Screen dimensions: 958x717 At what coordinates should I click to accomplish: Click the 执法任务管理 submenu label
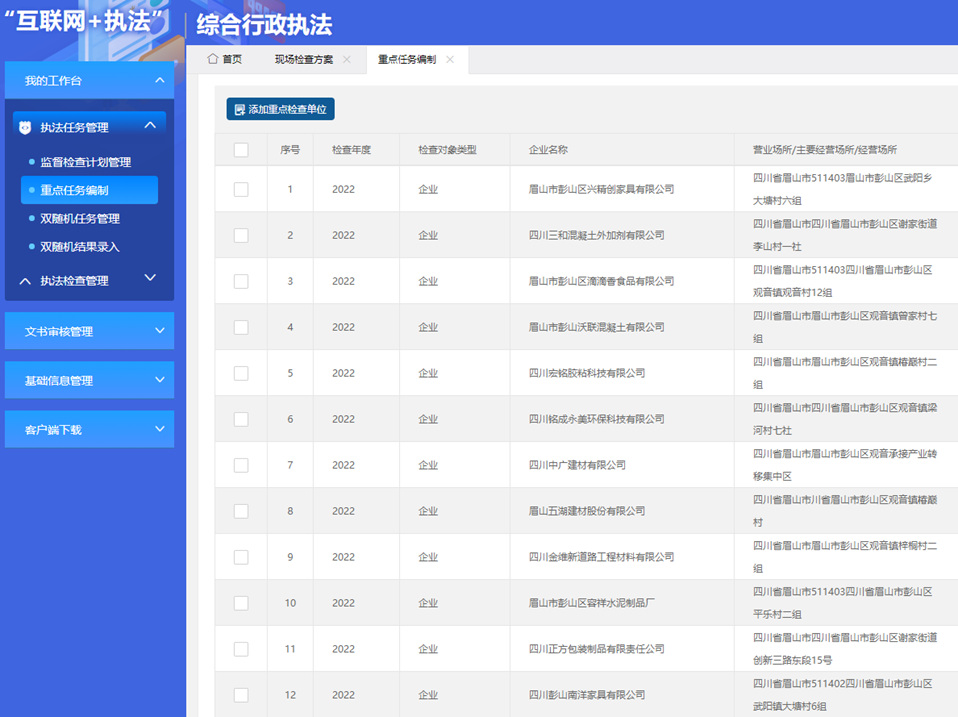click(x=75, y=127)
